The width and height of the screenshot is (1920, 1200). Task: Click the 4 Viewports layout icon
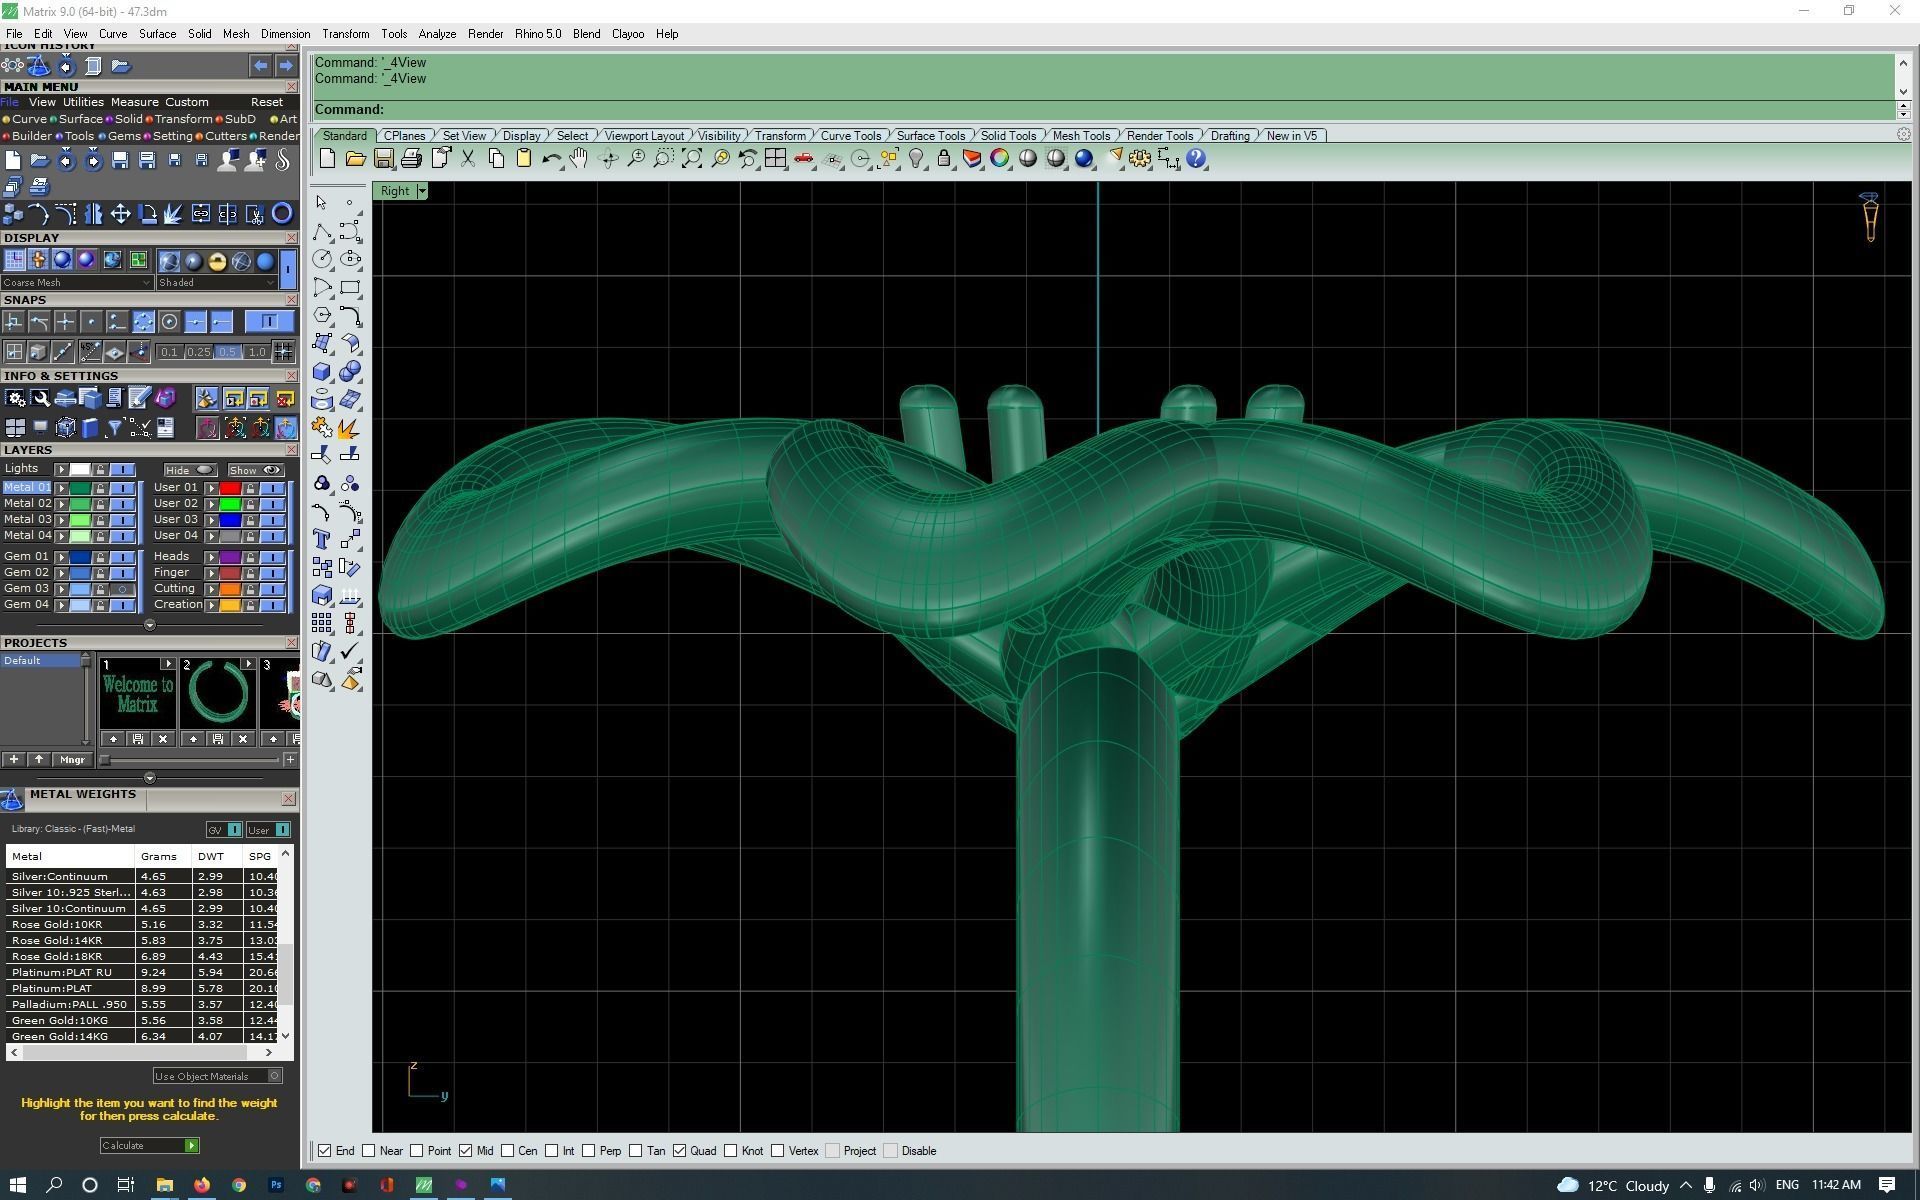(775, 159)
